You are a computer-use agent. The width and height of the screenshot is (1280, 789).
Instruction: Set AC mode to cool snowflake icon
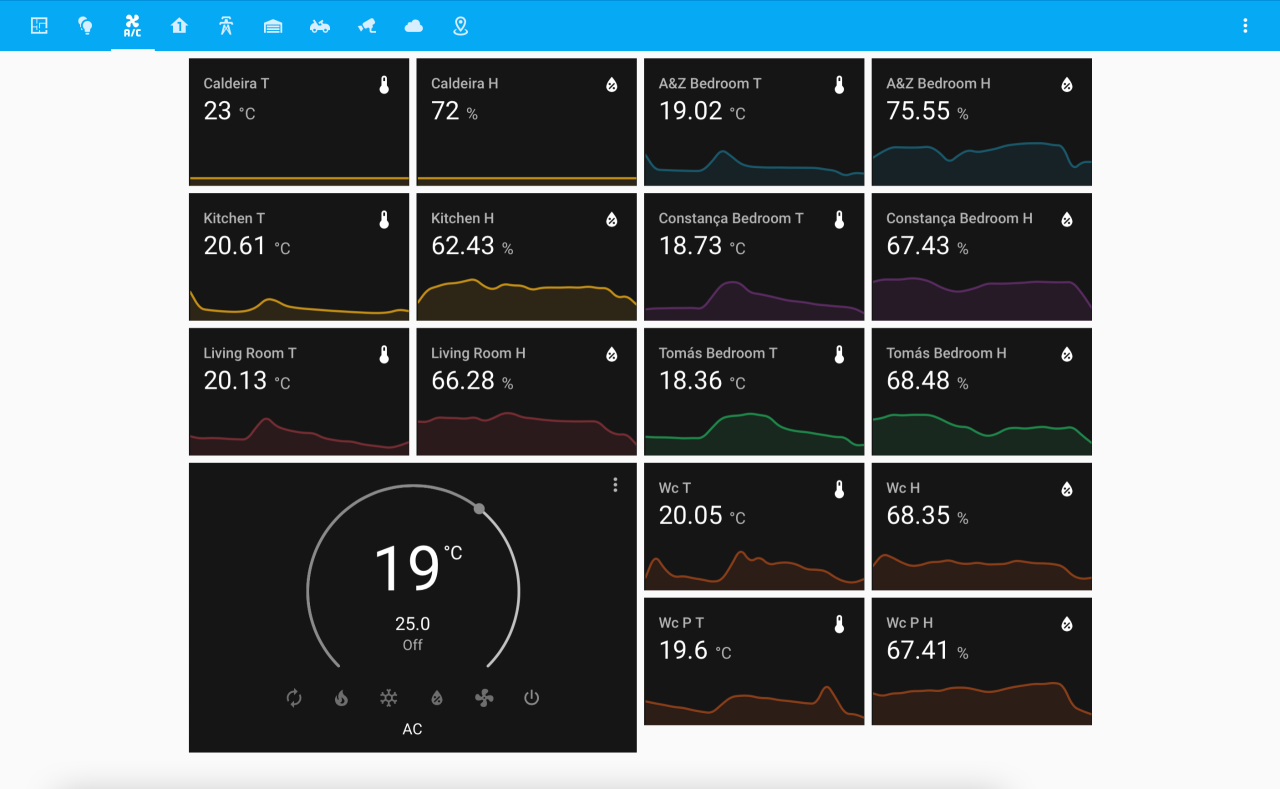[389, 698]
